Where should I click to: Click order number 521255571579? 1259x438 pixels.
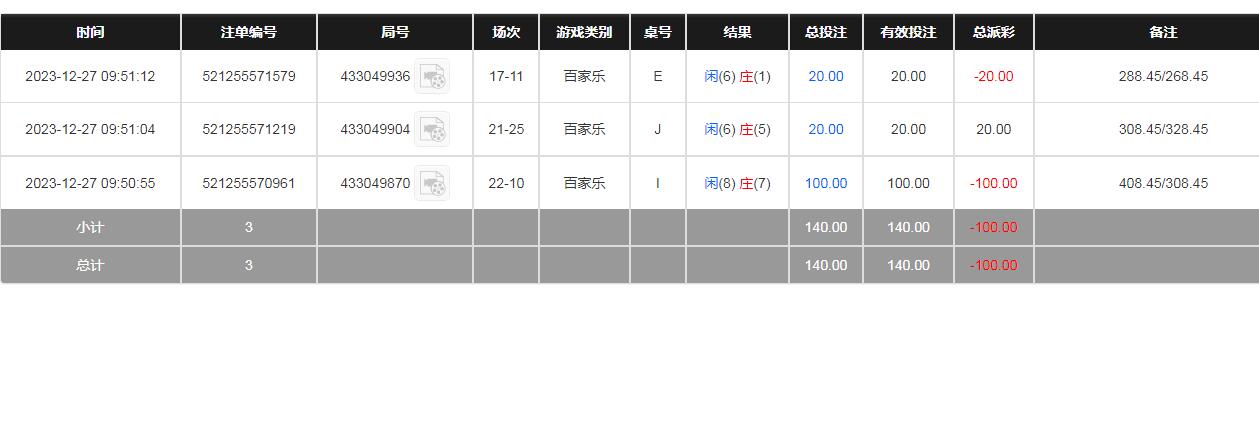click(x=249, y=76)
